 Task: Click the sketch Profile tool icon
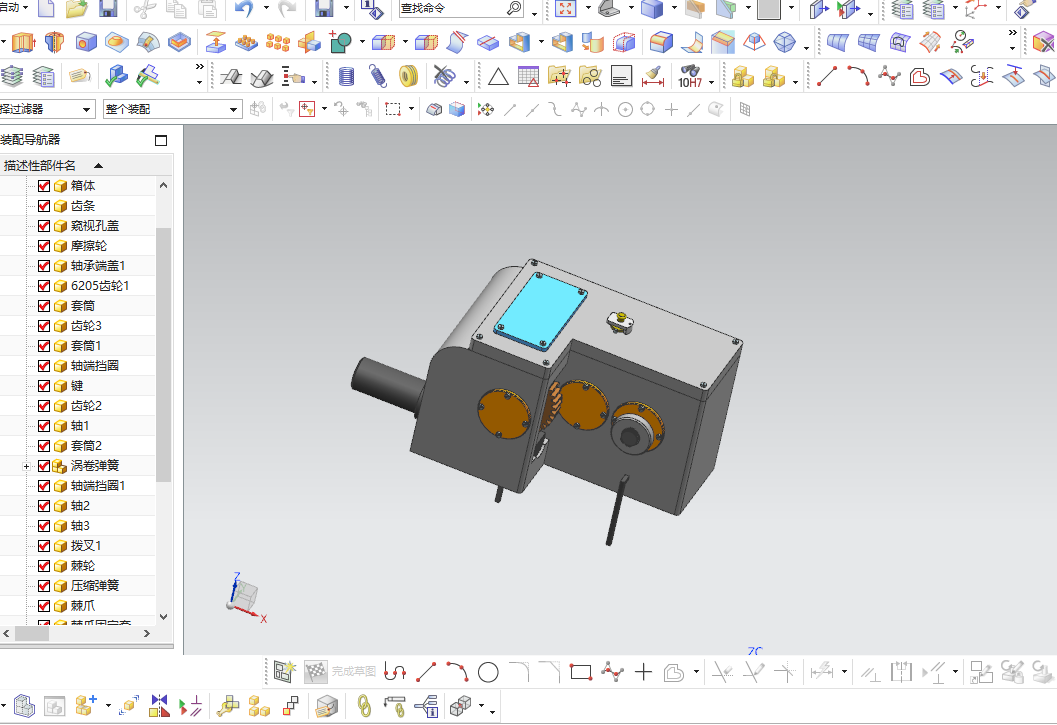[x=395, y=672]
